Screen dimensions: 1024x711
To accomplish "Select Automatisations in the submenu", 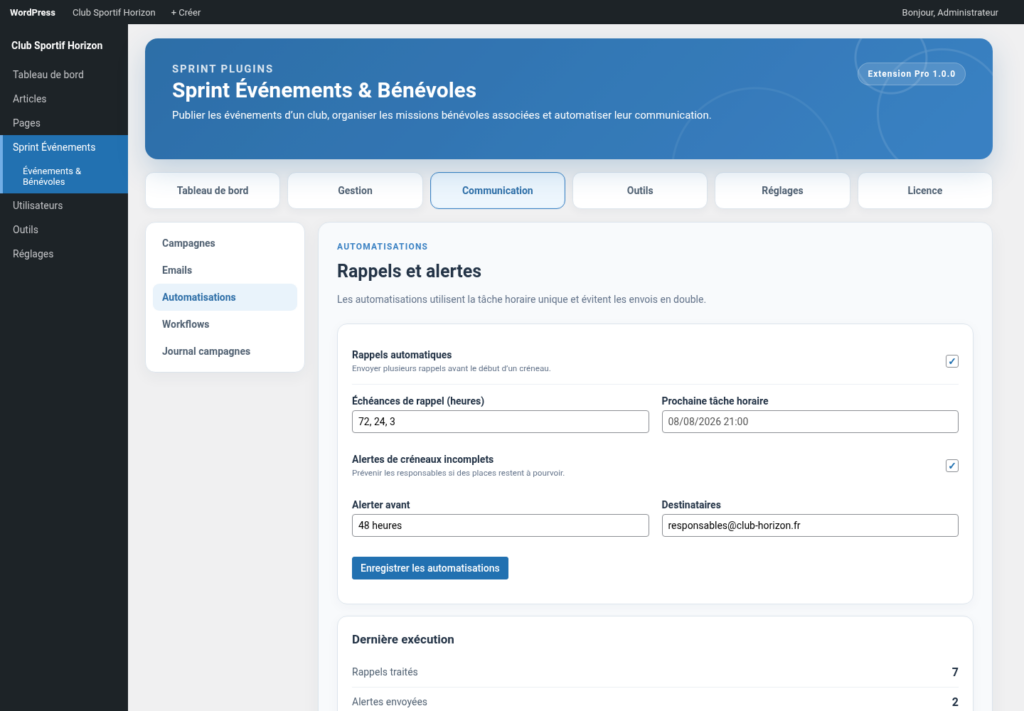I will 225,297.
